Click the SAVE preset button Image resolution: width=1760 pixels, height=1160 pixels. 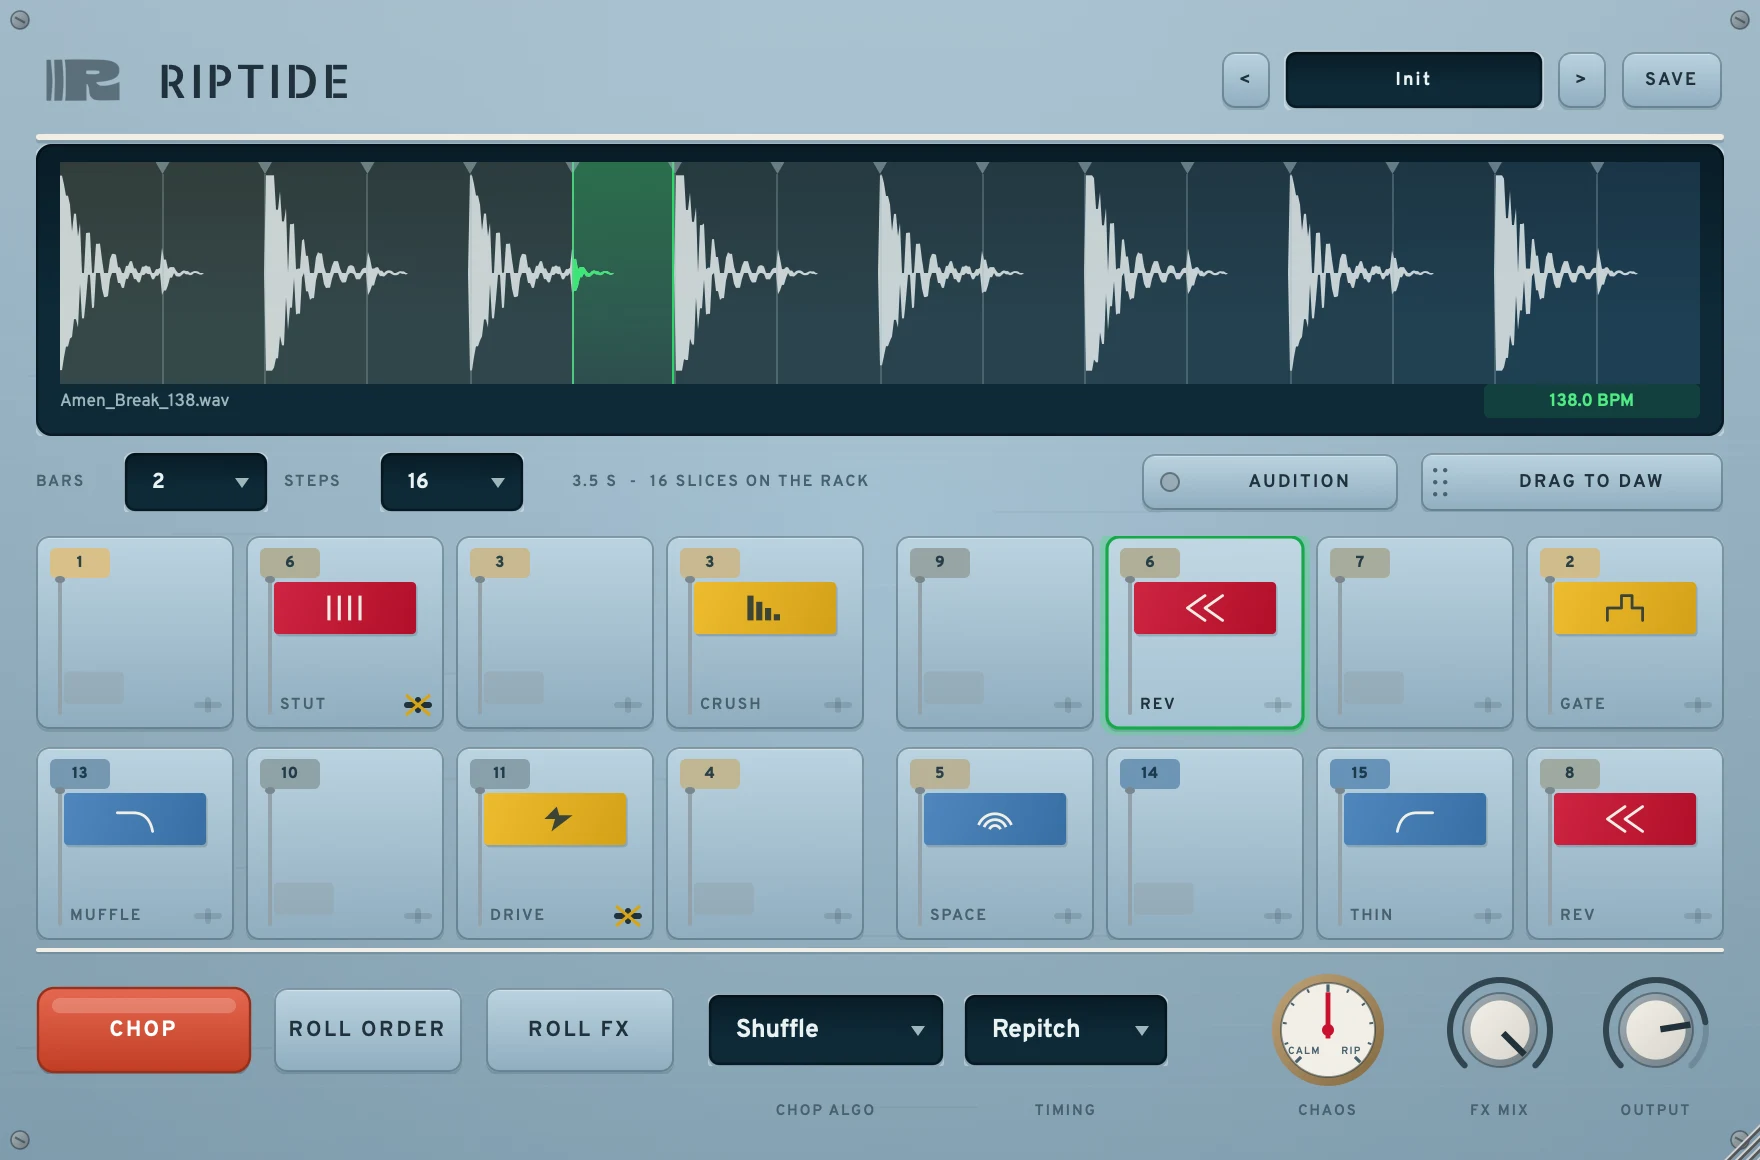pyautogui.click(x=1671, y=79)
